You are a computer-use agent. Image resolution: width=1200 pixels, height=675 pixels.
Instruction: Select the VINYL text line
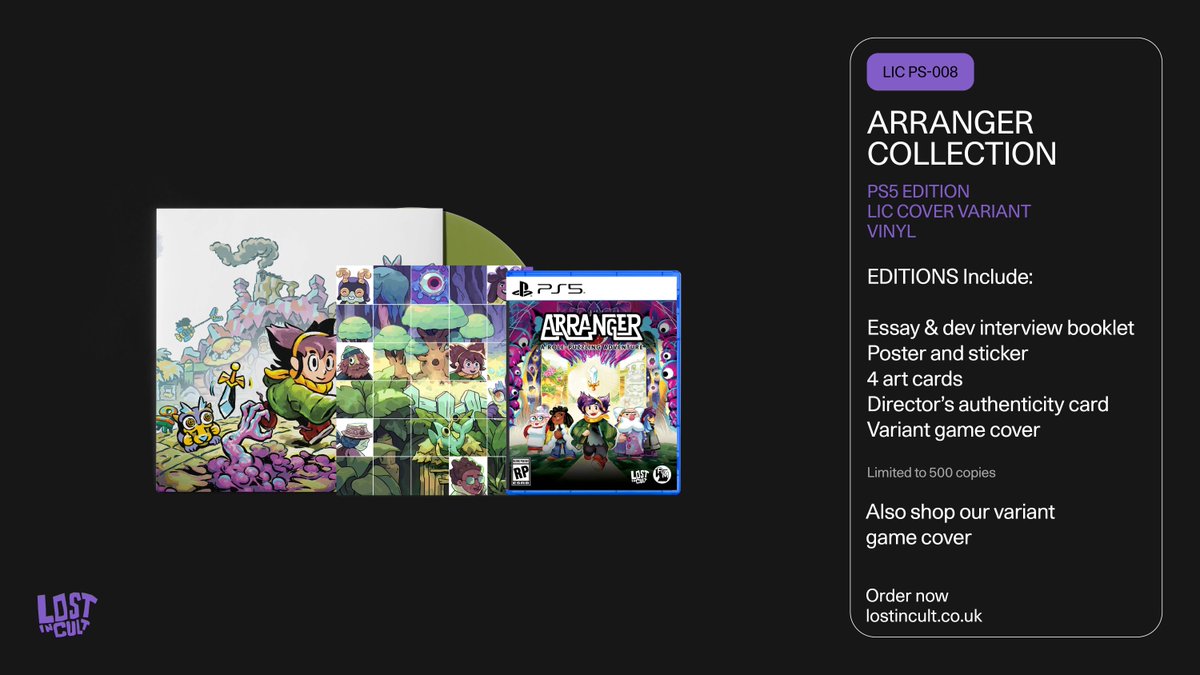coord(891,231)
